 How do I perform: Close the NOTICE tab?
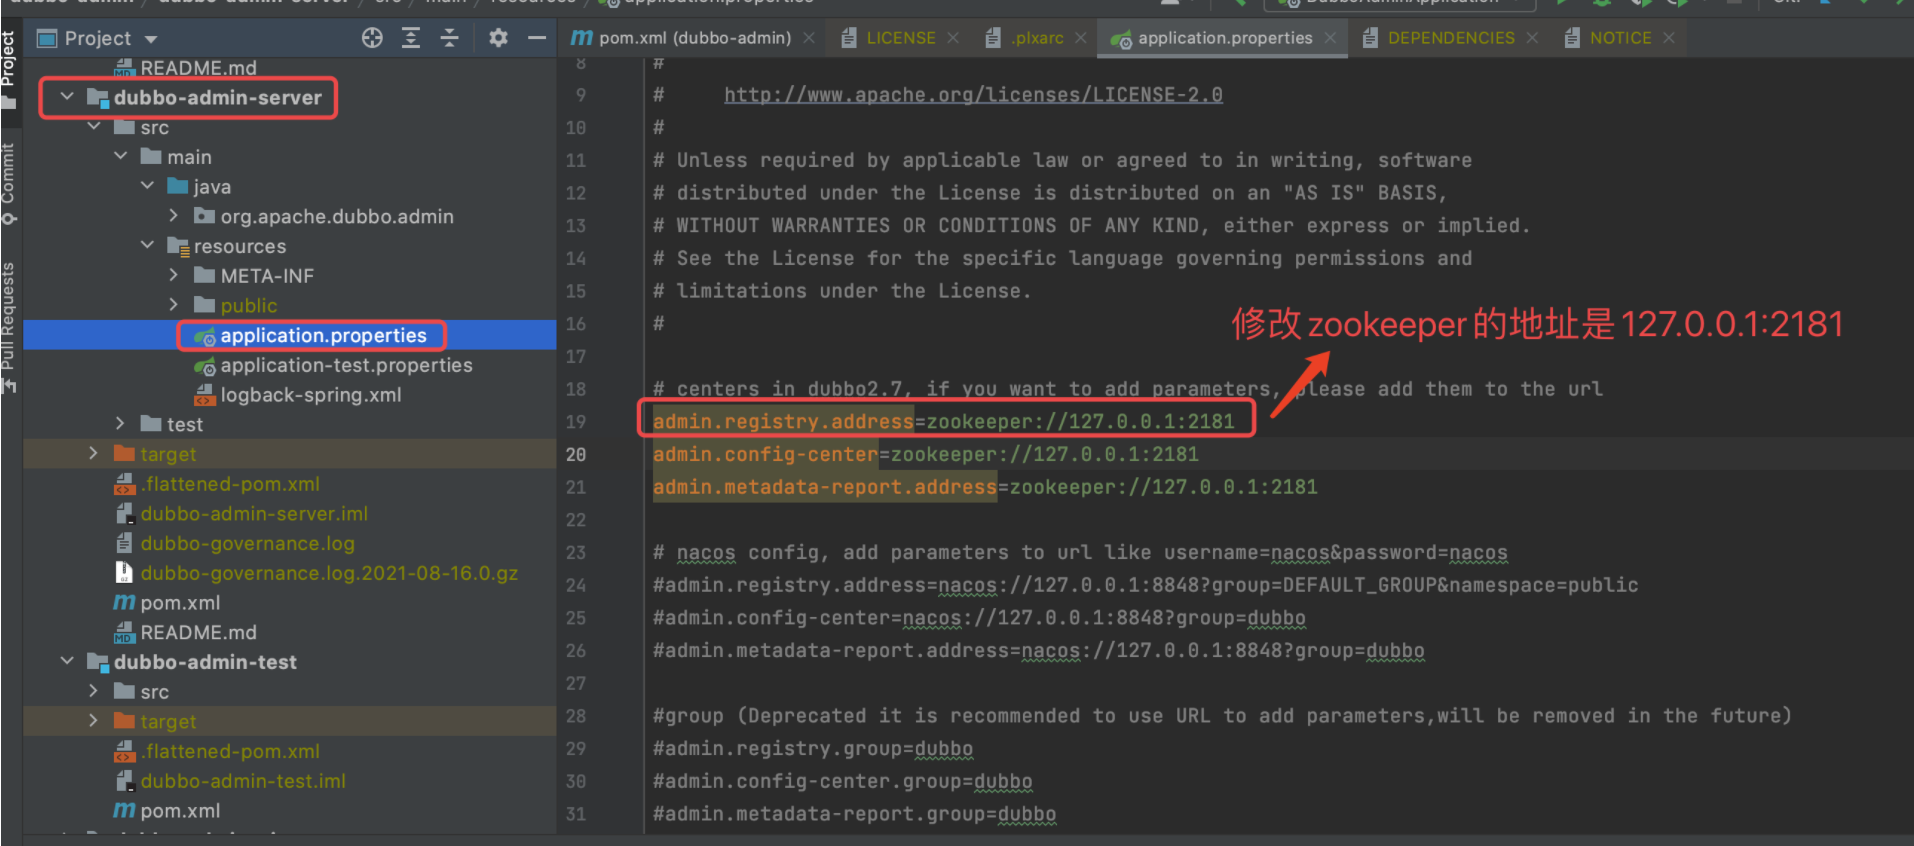[1669, 38]
